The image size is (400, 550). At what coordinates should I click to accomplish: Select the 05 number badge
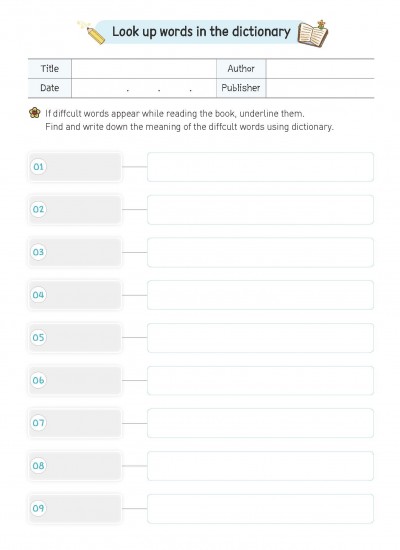click(38, 337)
